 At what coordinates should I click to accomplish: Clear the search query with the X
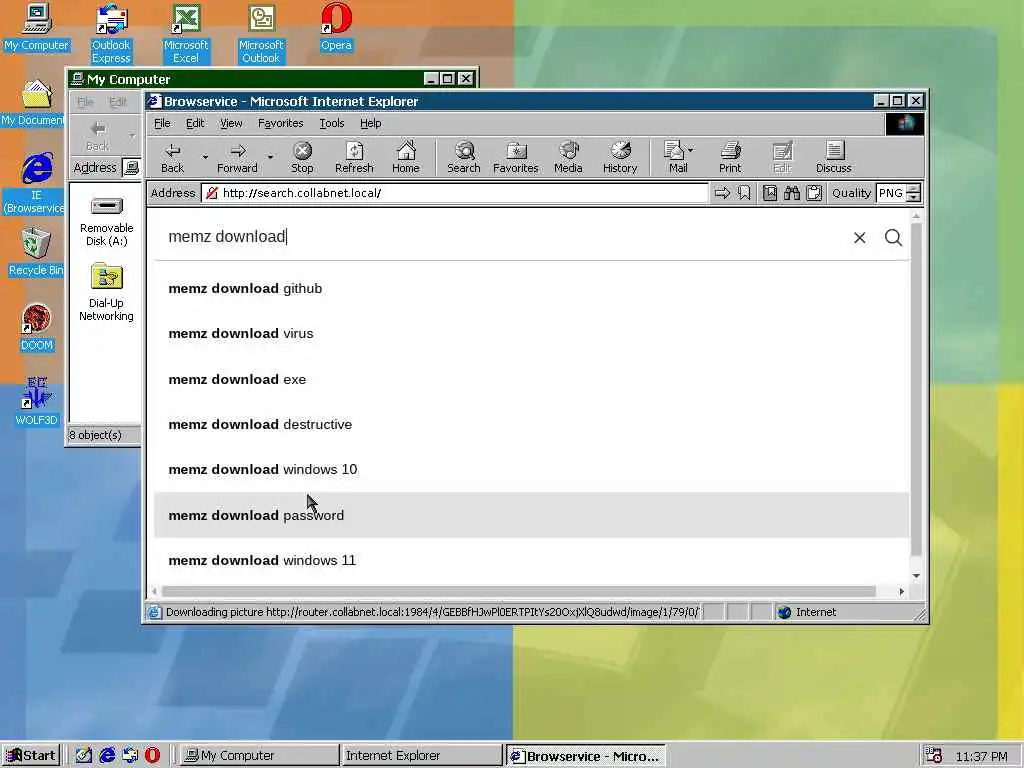(x=859, y=238)
